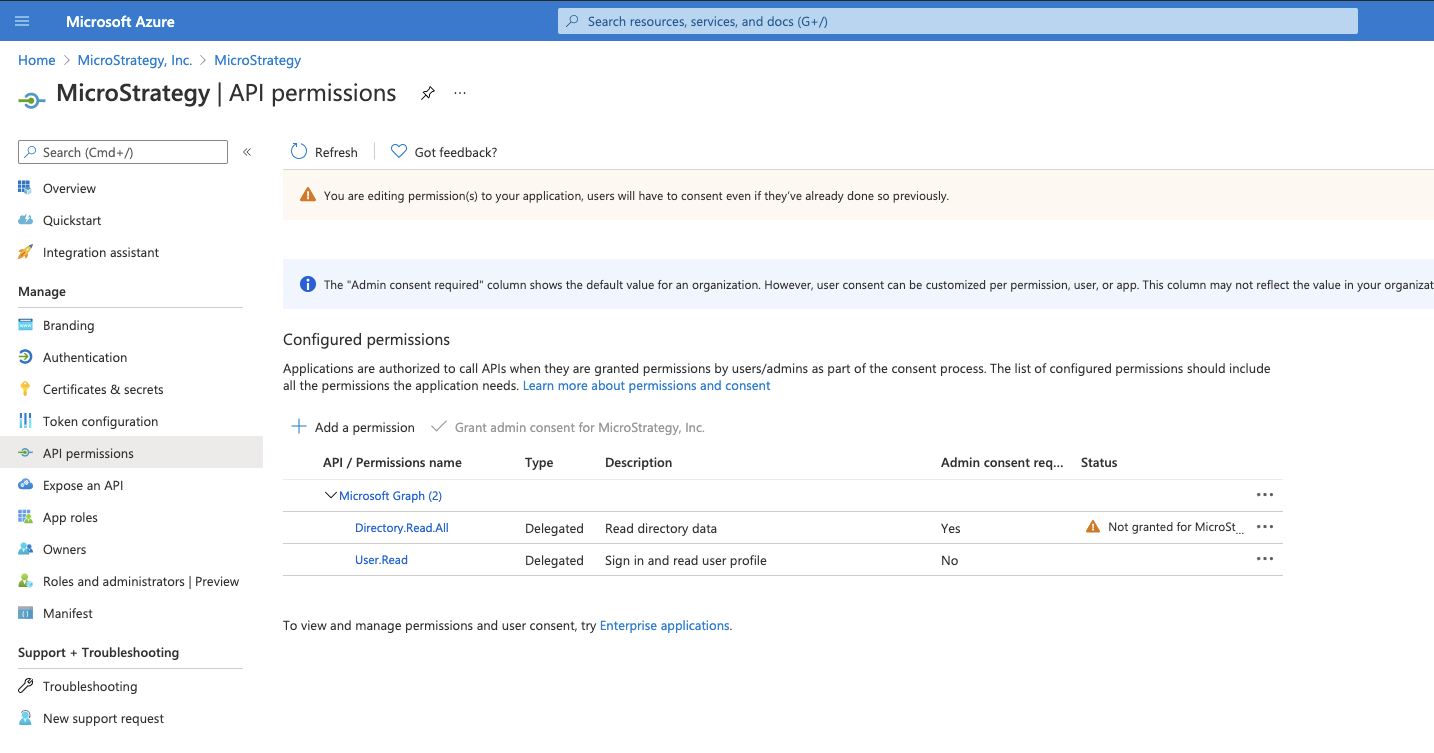Viewport: 1434px width, 753px height.
Task: Open ellipsis menu for Microsoft Graph group
Action: (x=1265, y=495)
